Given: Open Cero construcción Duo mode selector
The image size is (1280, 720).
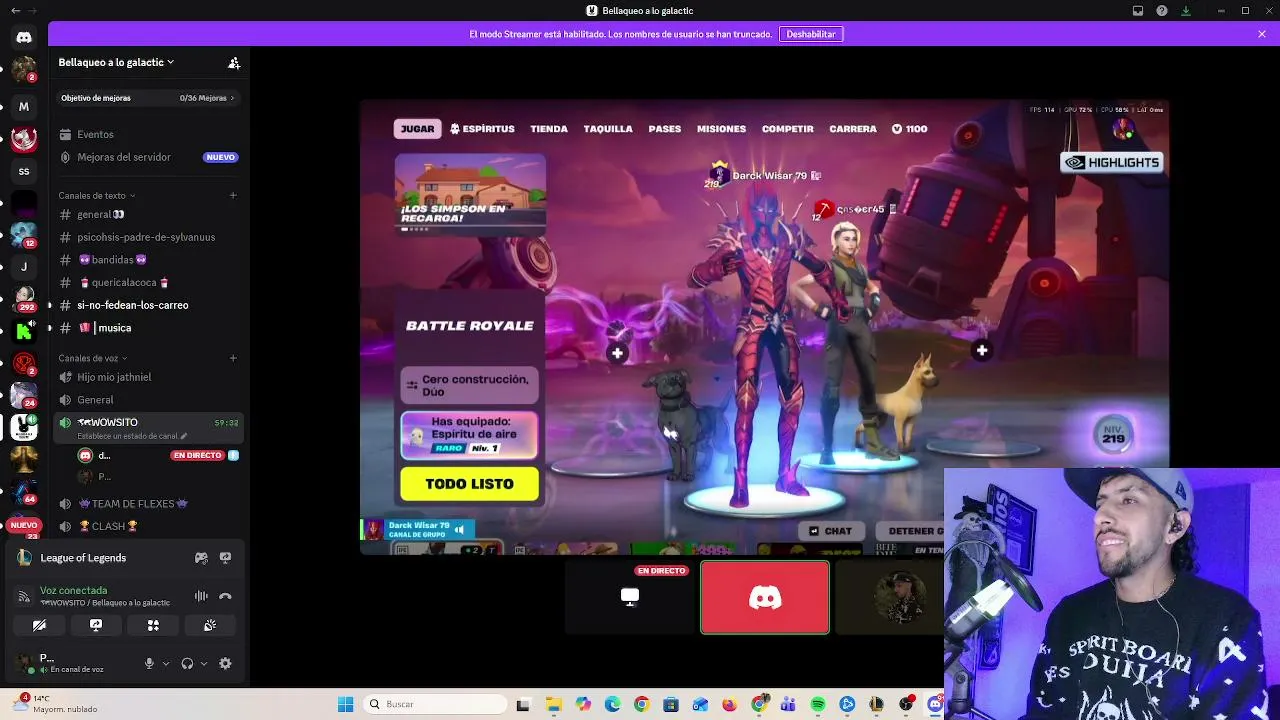Looking at the screenshot, I should [470, 385].
